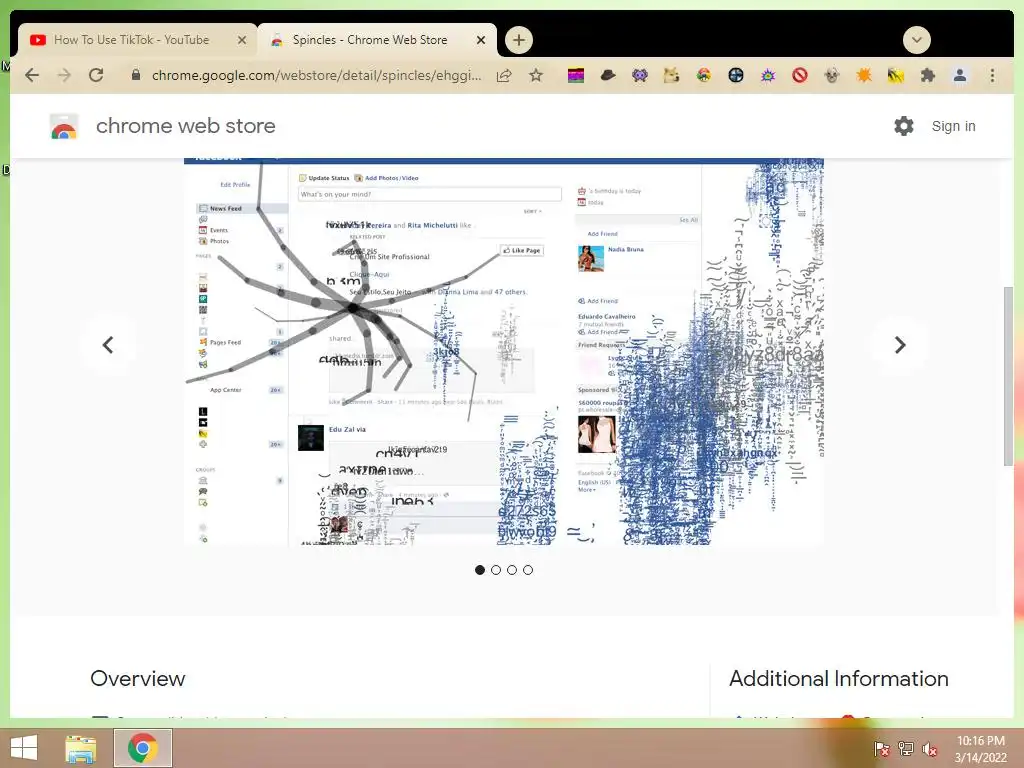Open the orange splat extension
This screenshot has height=768, width=1024.
tap(863, 76)
